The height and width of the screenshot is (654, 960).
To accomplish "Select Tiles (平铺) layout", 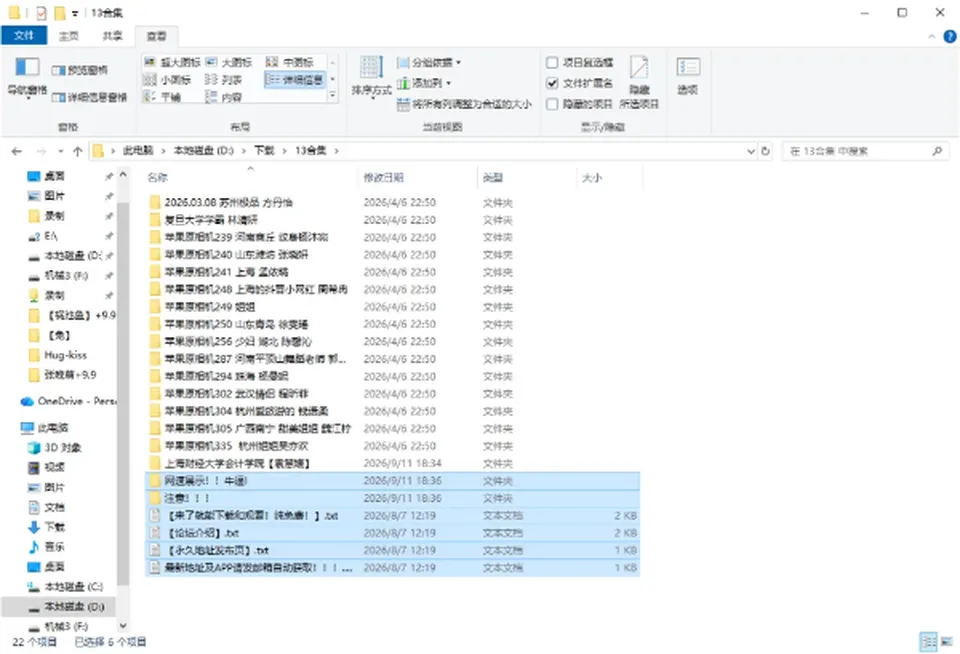I will [x=162, y=97].
